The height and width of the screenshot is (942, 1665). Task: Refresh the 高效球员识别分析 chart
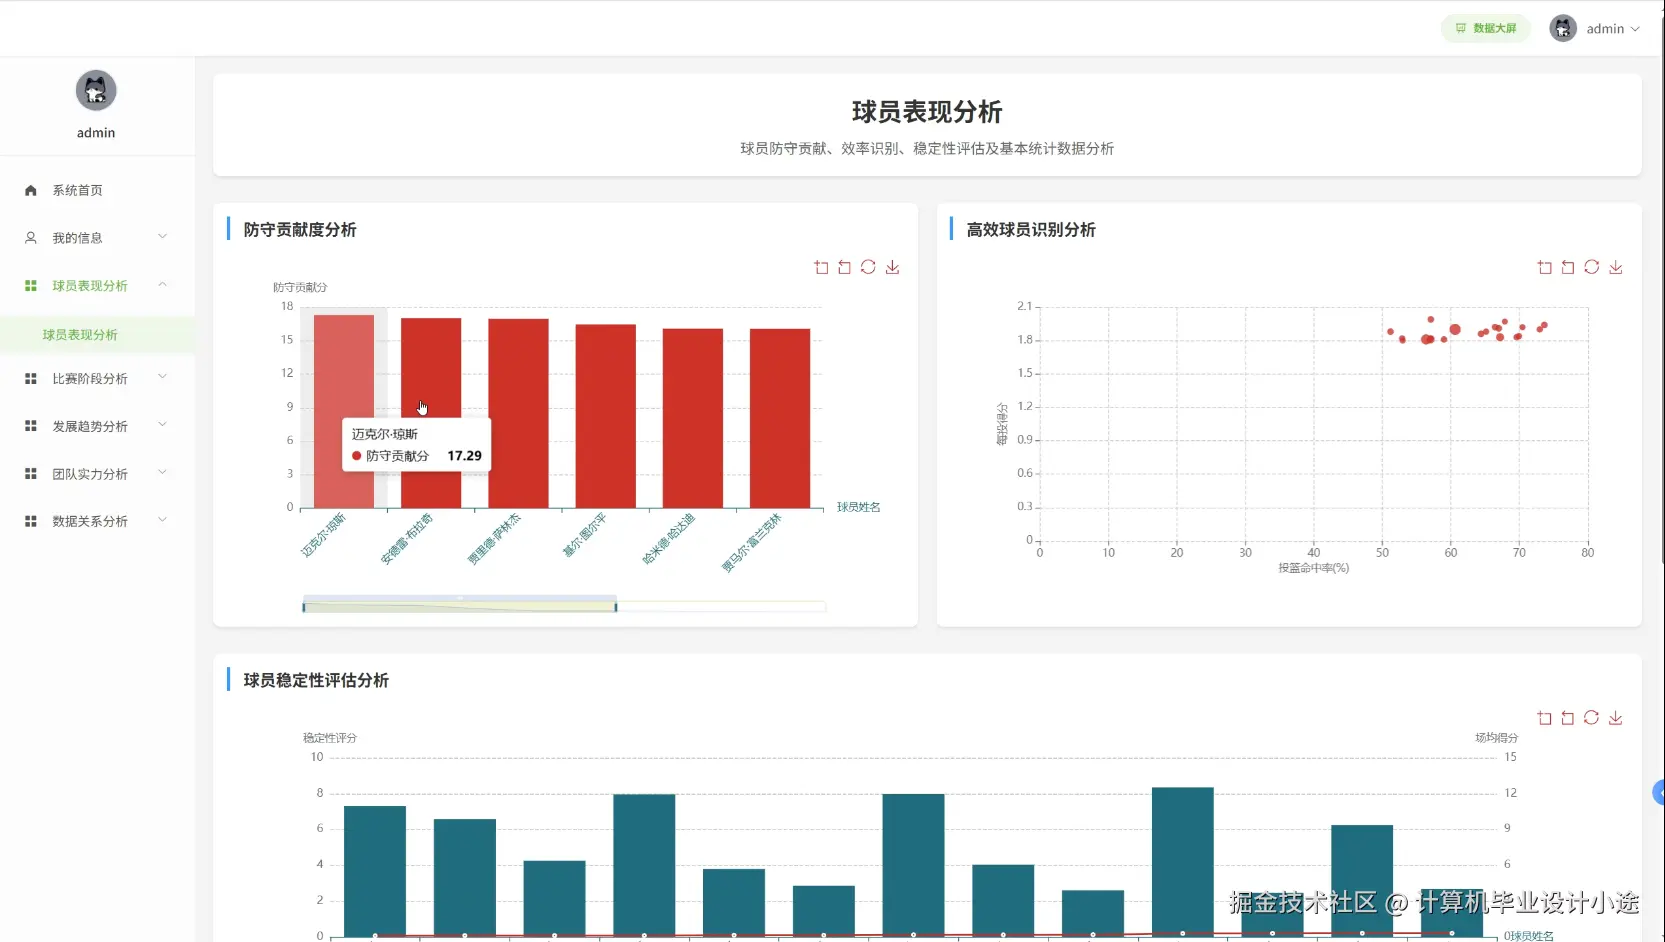[x=1591, y=267]
